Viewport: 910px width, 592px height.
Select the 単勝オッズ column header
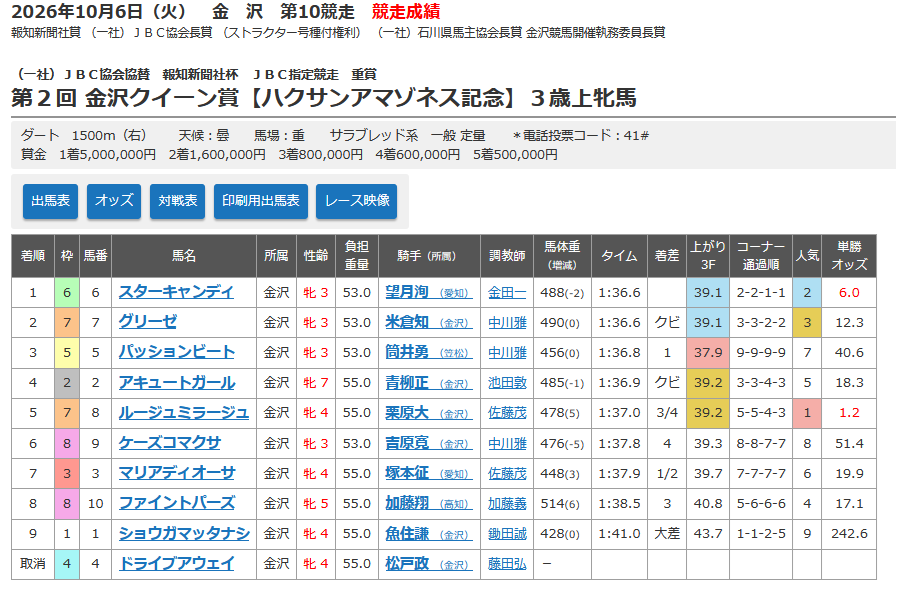pyautogui.click(x=848, y=256)
